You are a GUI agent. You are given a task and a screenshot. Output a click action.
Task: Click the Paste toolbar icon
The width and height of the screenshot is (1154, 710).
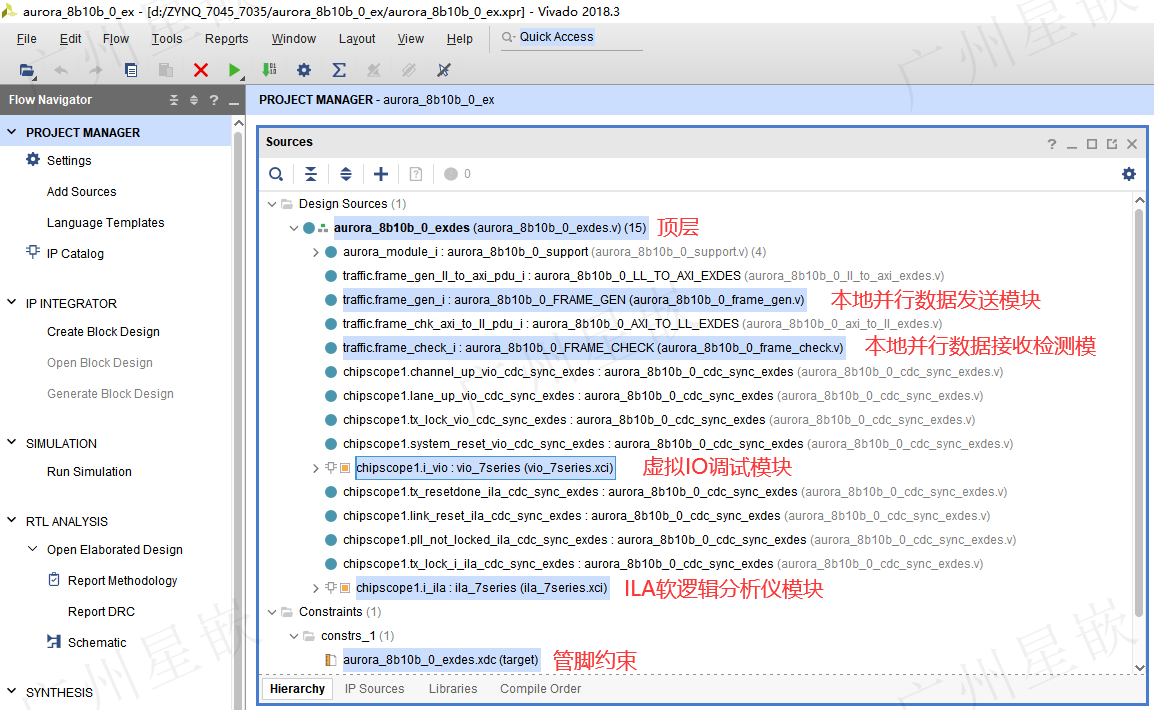coord(166,70)
